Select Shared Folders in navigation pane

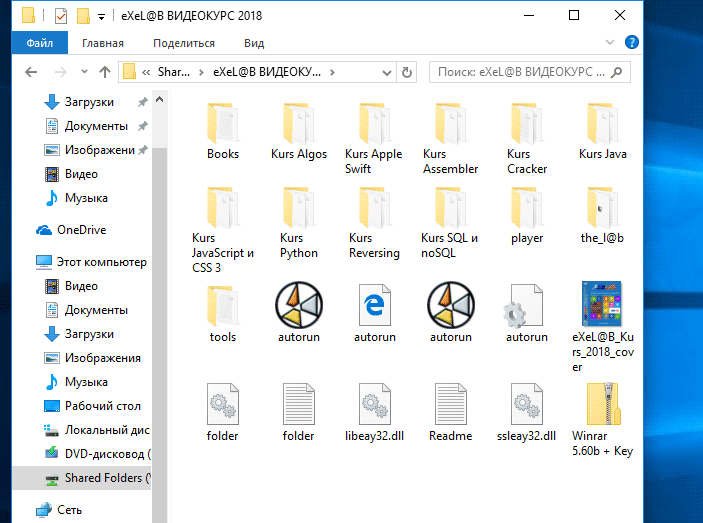[82, 478]
